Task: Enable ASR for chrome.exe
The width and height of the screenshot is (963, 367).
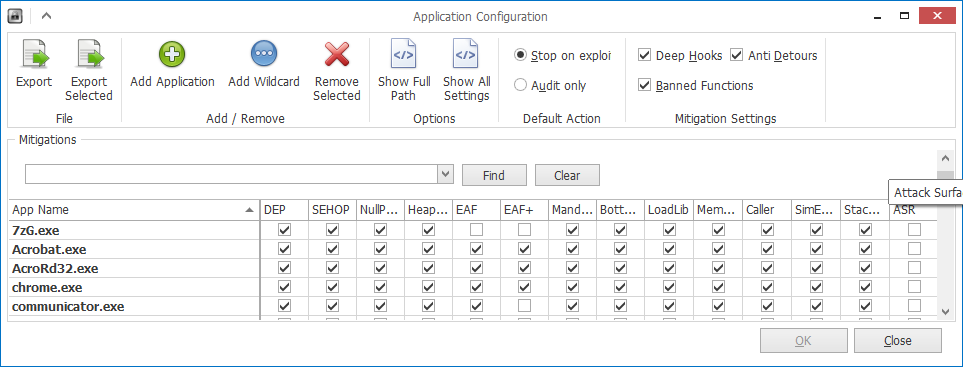Action: [914, 287]
